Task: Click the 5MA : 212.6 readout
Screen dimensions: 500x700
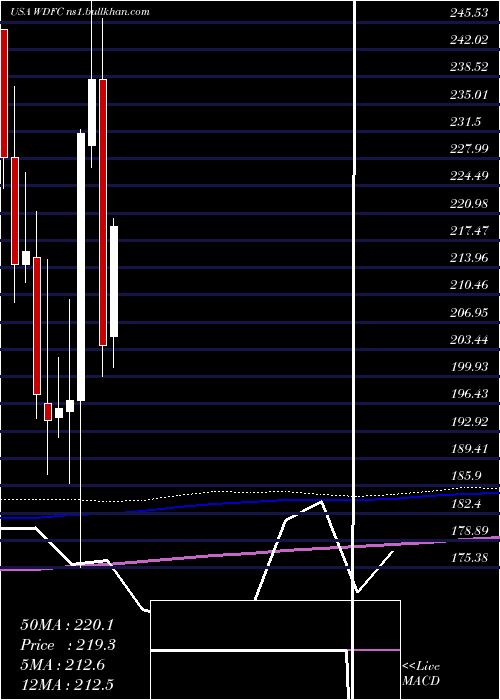Action: 63,665
